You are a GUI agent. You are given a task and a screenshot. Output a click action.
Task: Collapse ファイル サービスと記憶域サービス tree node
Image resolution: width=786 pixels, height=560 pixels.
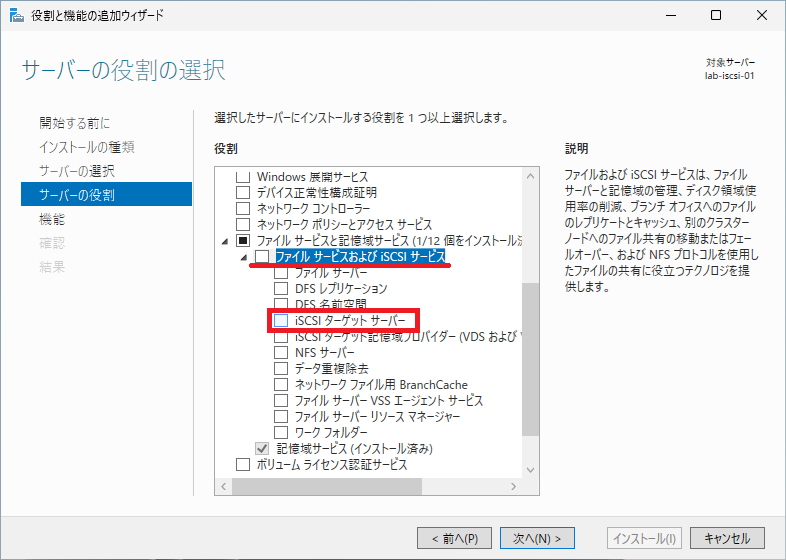pos(225,241)
